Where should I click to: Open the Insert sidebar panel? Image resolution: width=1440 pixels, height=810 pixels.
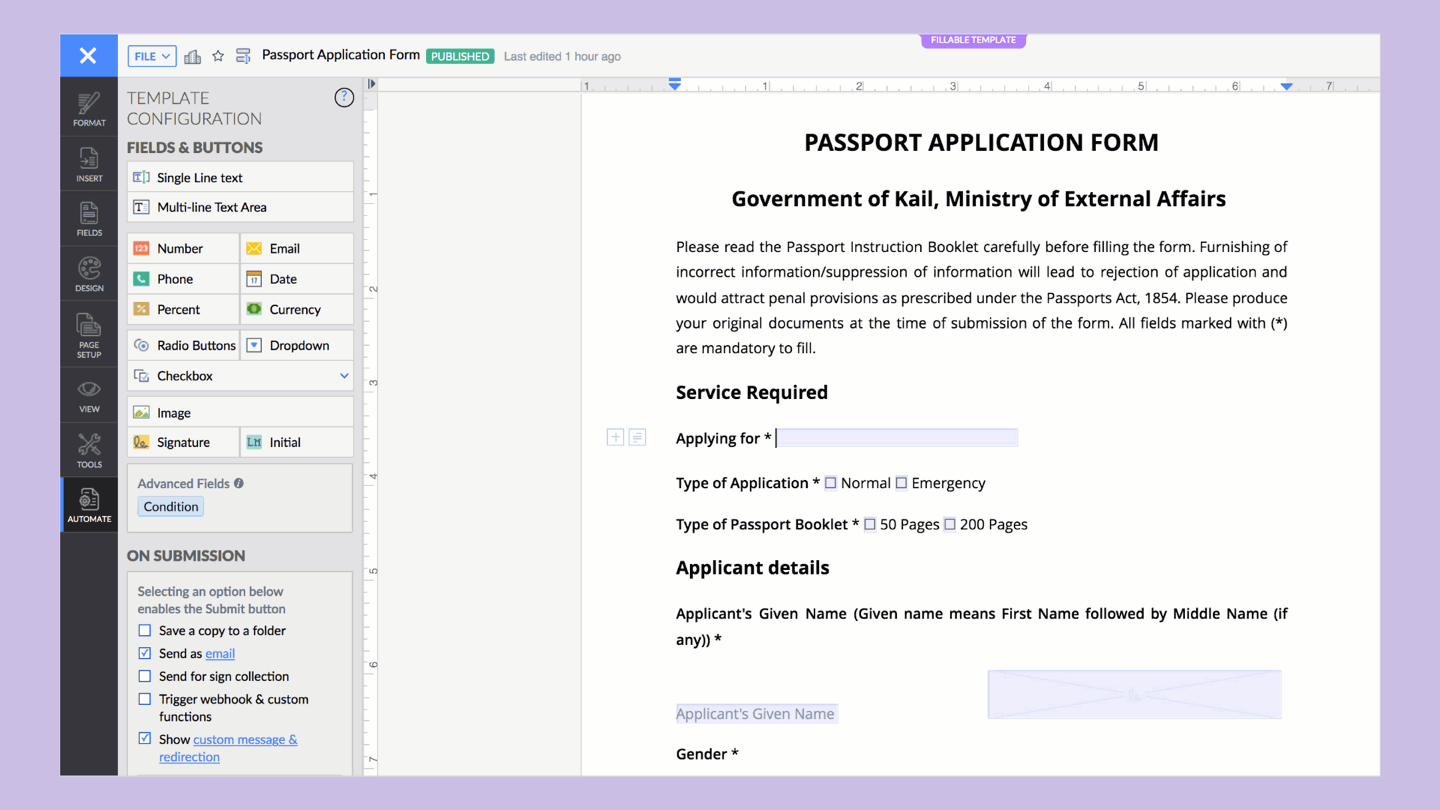click(89, 164)
